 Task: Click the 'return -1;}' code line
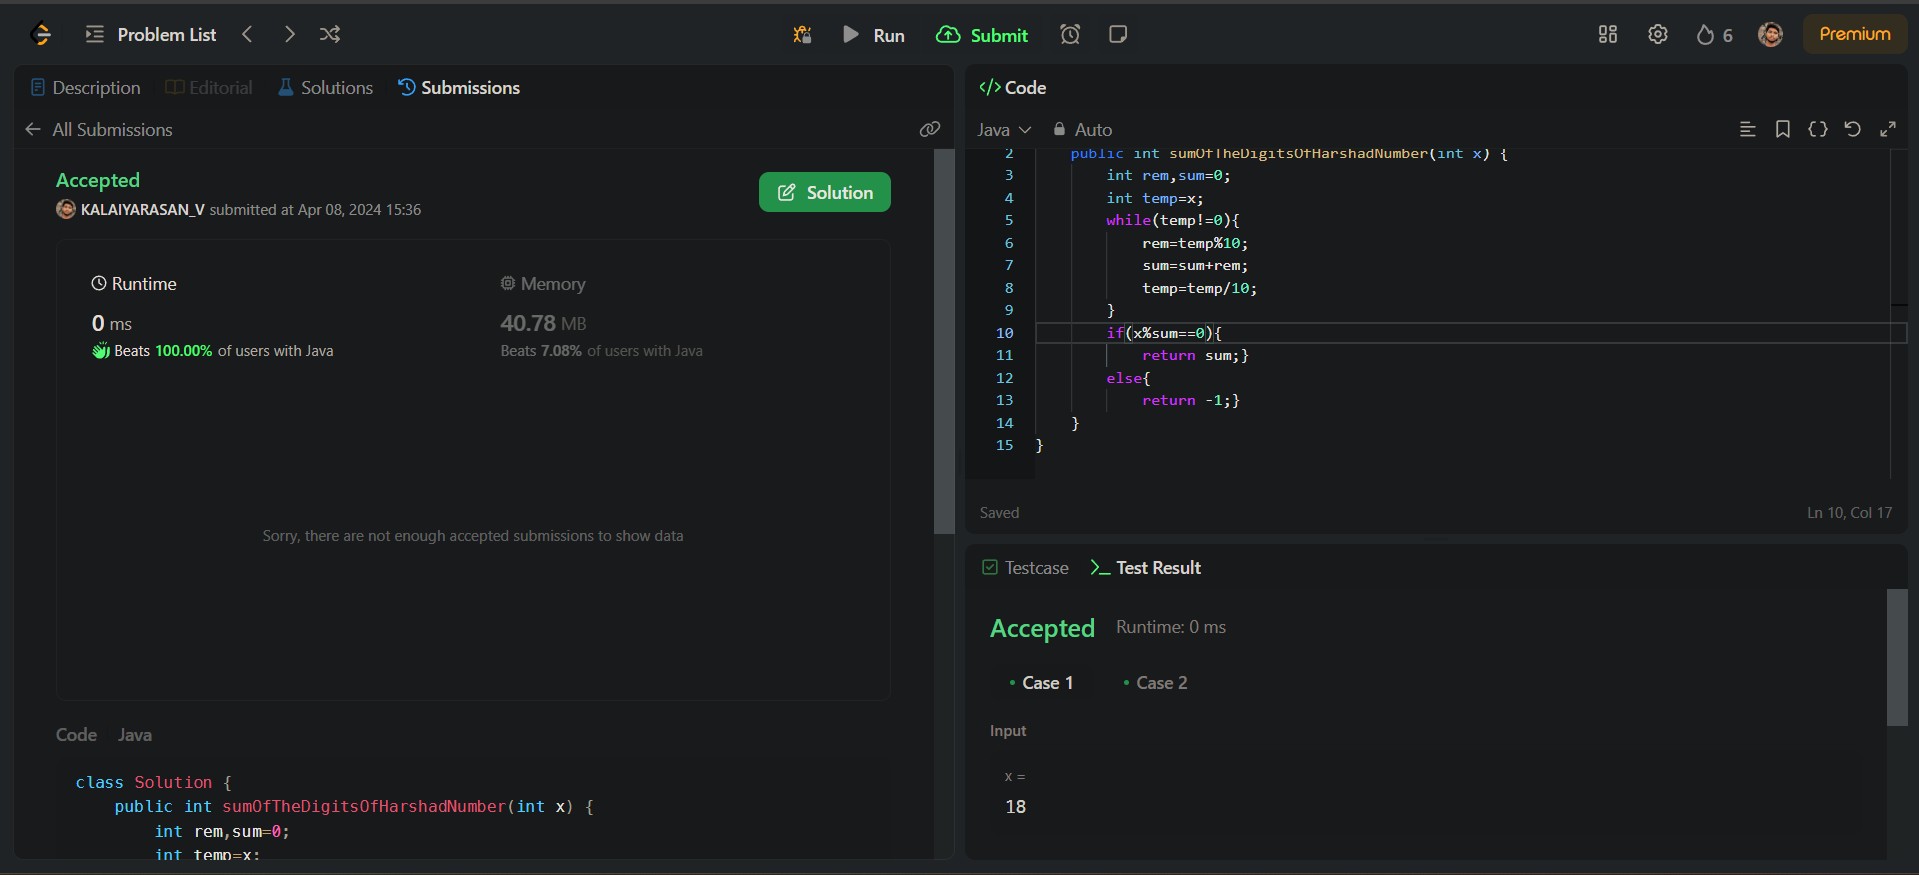click(1191, 400)
